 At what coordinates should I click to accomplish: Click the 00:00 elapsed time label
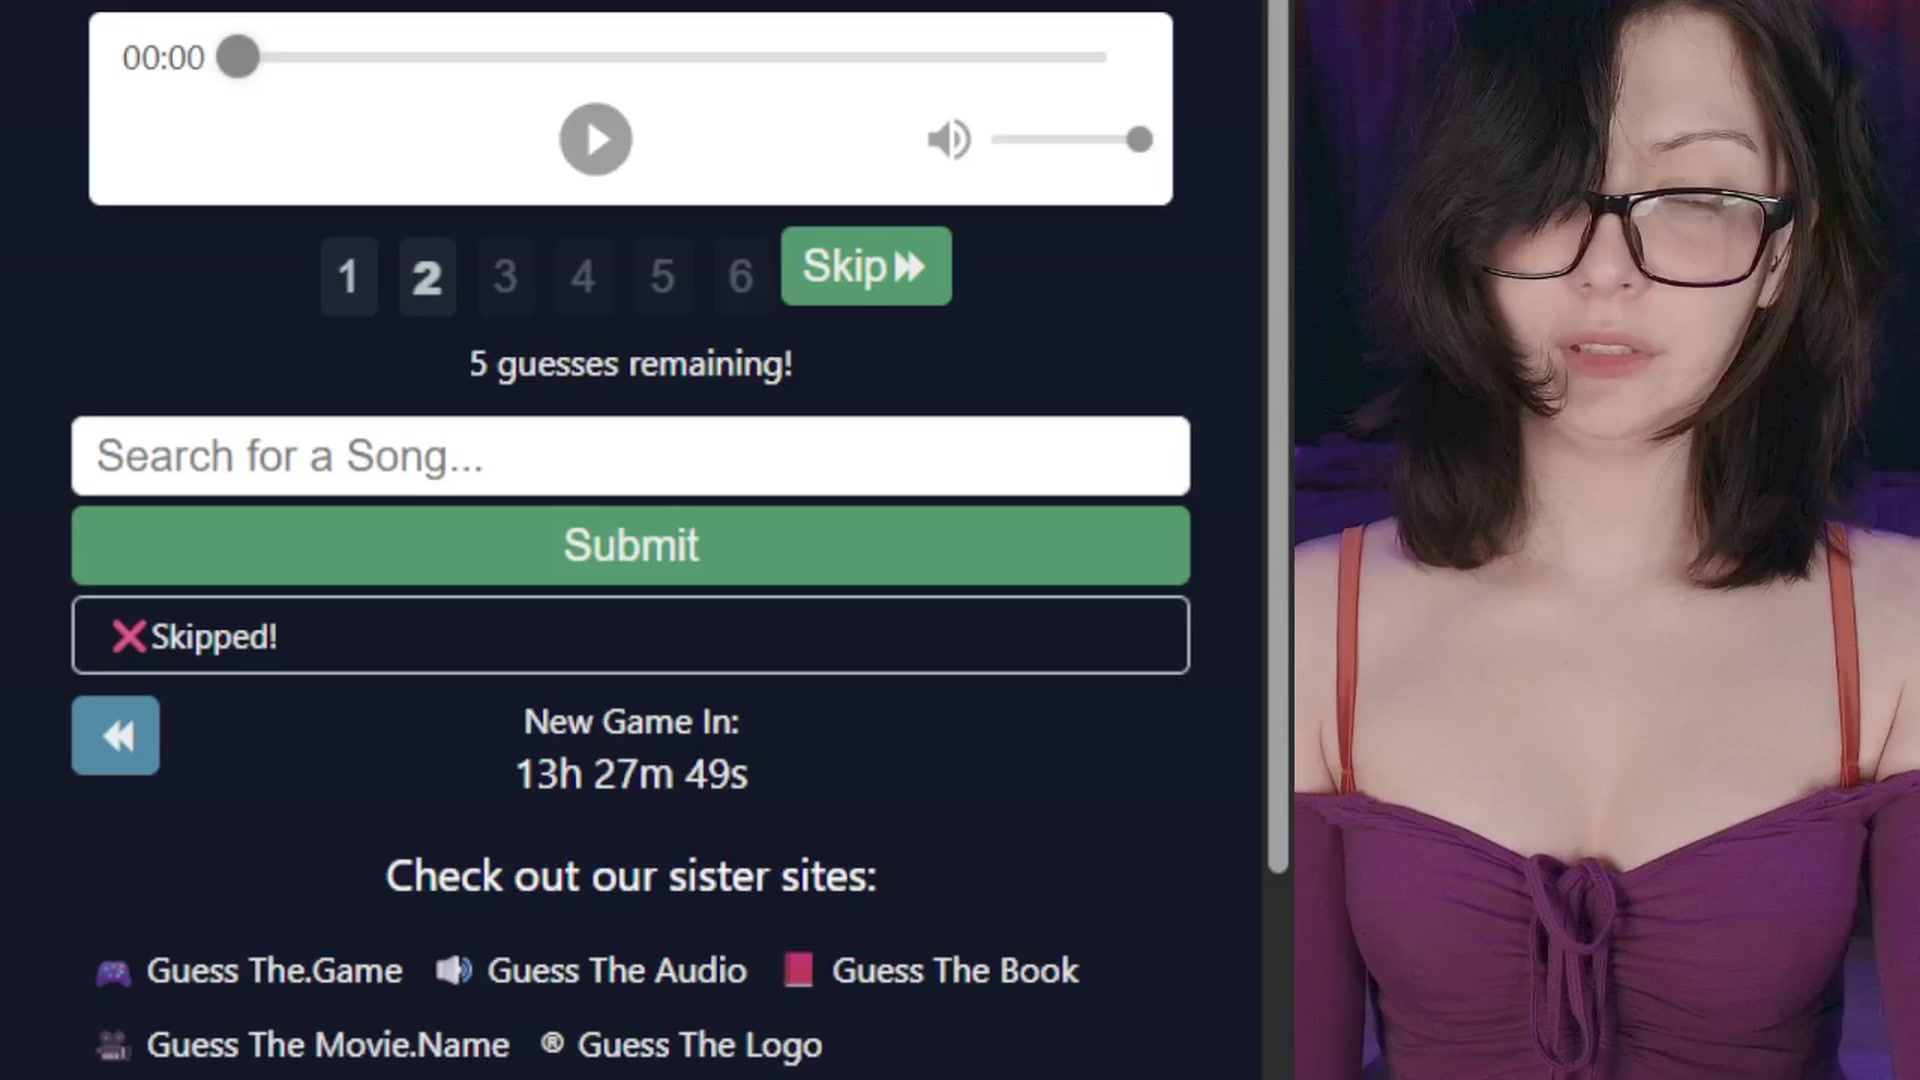point(163,57)
